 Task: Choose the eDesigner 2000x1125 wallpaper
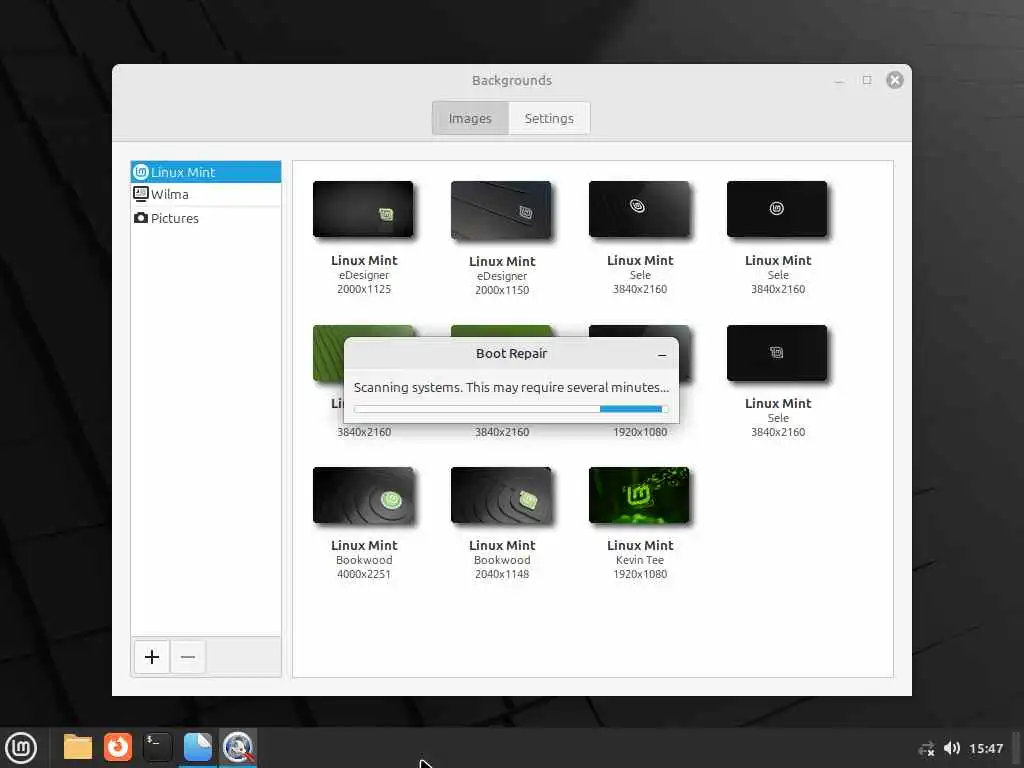[x=363, y=210]
